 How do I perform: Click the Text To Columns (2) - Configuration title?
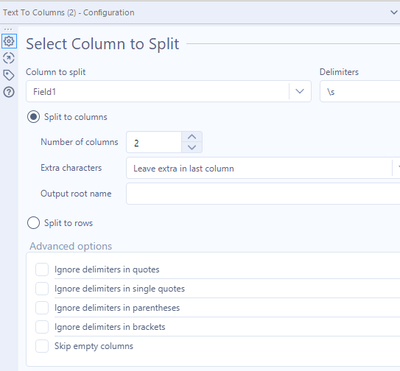[x=69, y=13]
